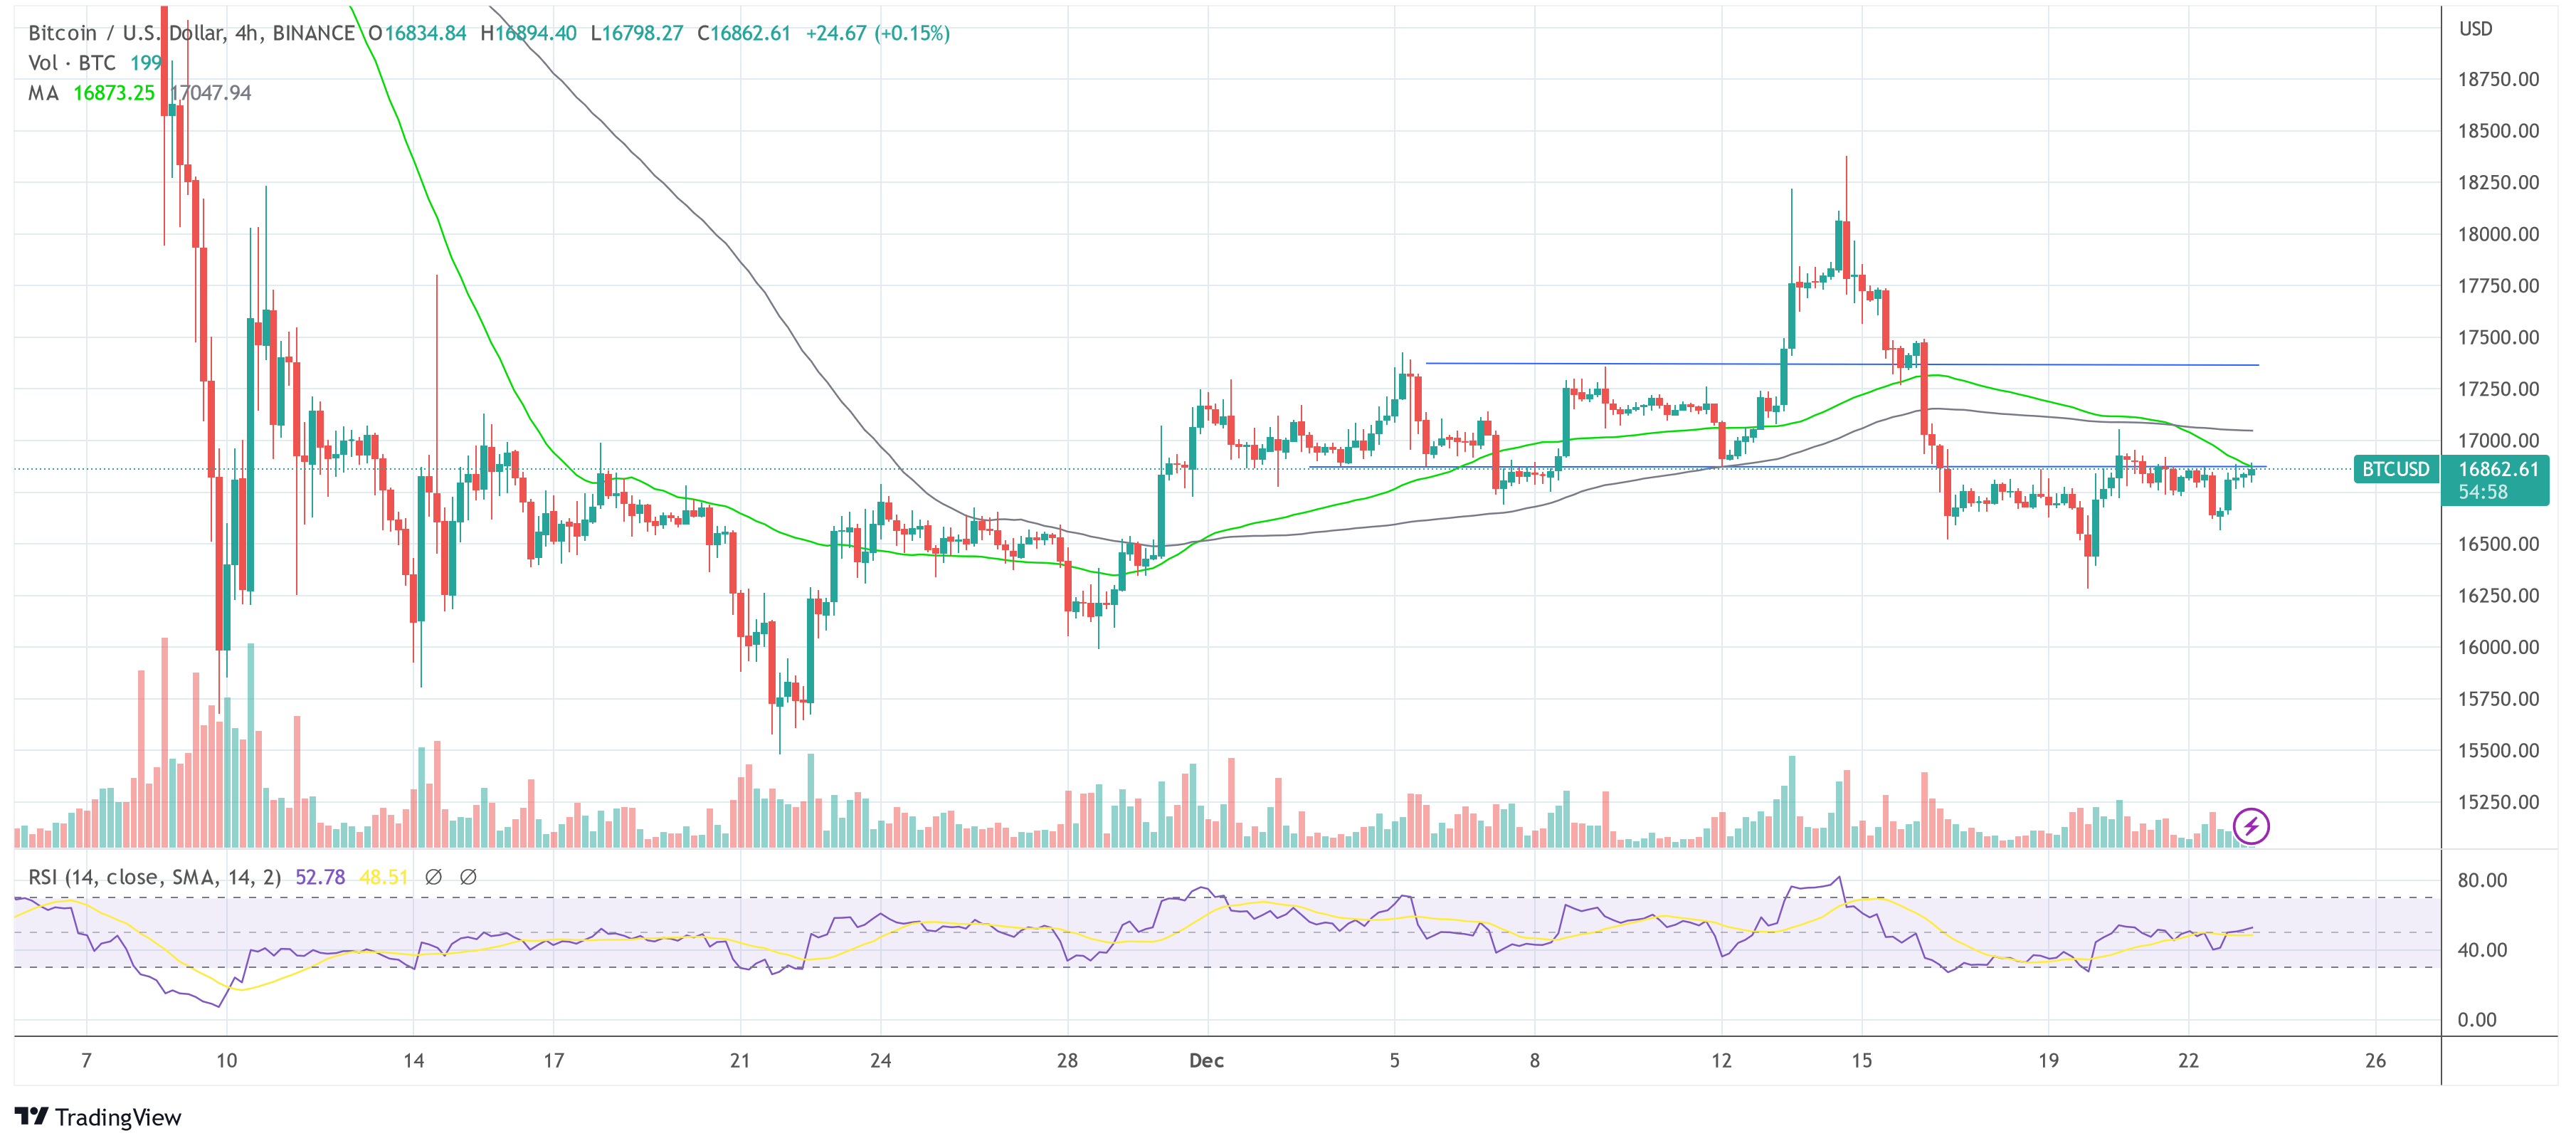
Task: Click the 17500.00 price axis label
Action: (2498, 337)
